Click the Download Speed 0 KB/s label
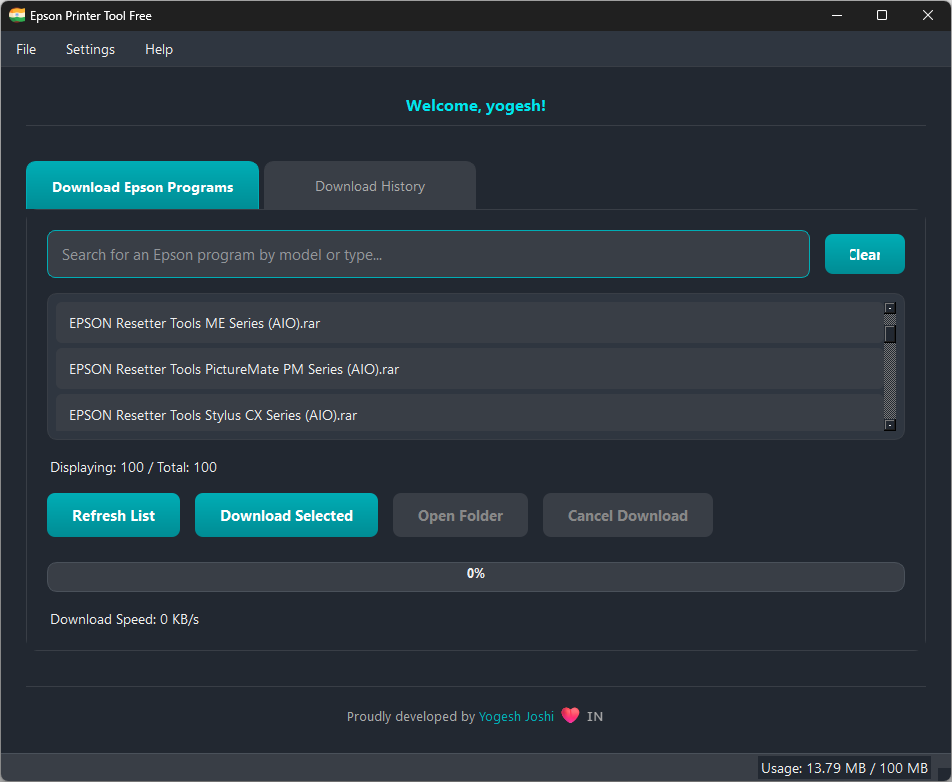The image size is (952, 782). click(124, 619)
